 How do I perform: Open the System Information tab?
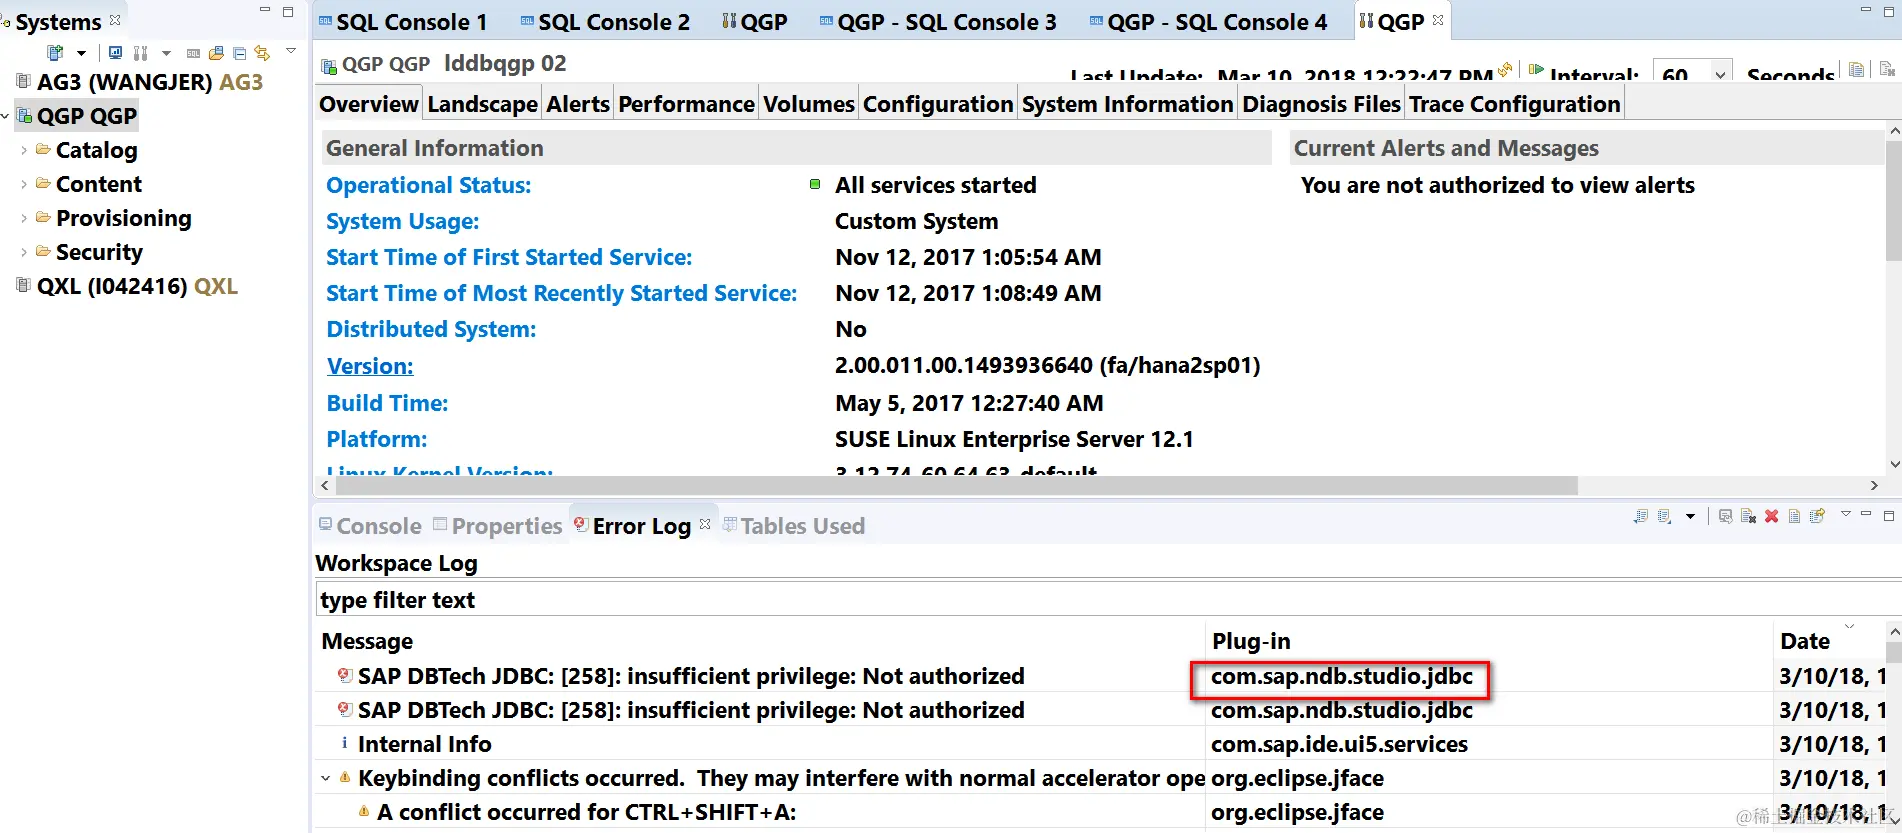[1127, 104]
